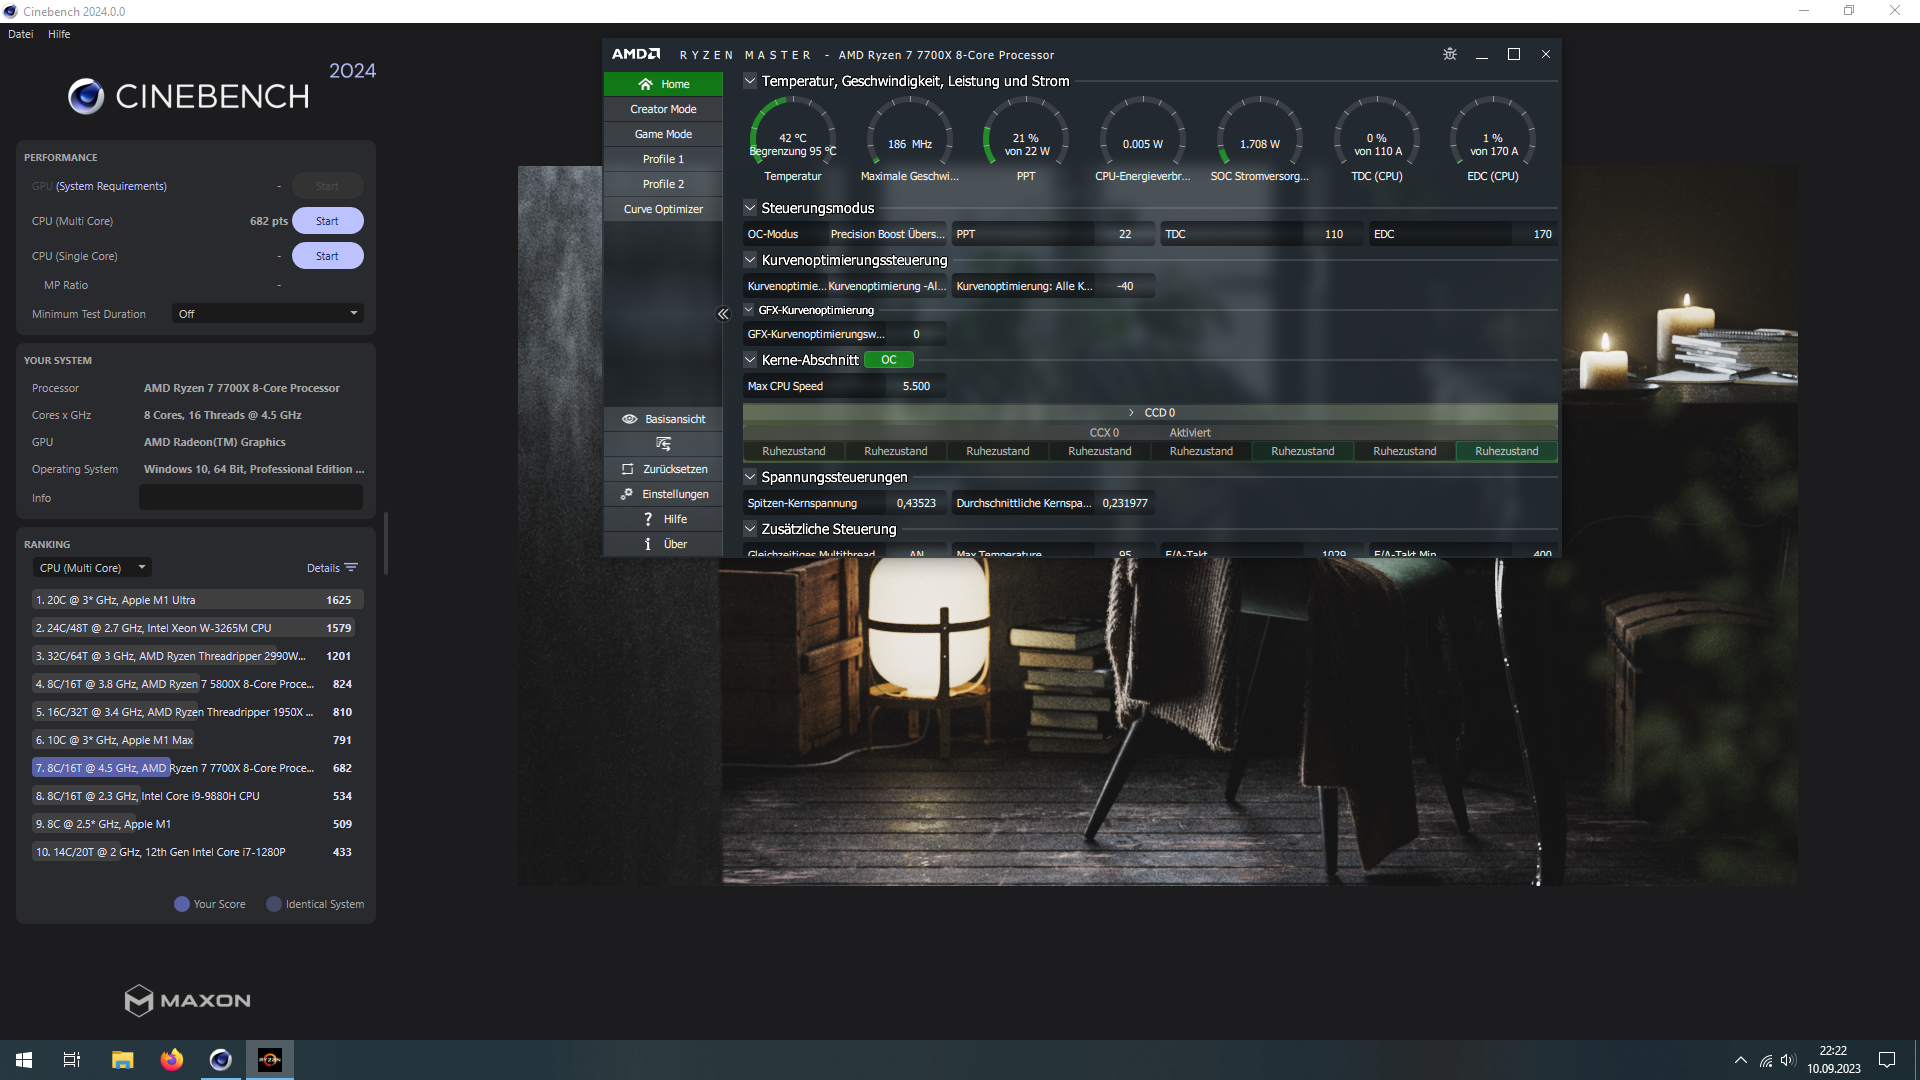Collapse the Ryzen Master sidebar with the double chevron
Screen dimensions: 1920x1080
coord(723,314)
